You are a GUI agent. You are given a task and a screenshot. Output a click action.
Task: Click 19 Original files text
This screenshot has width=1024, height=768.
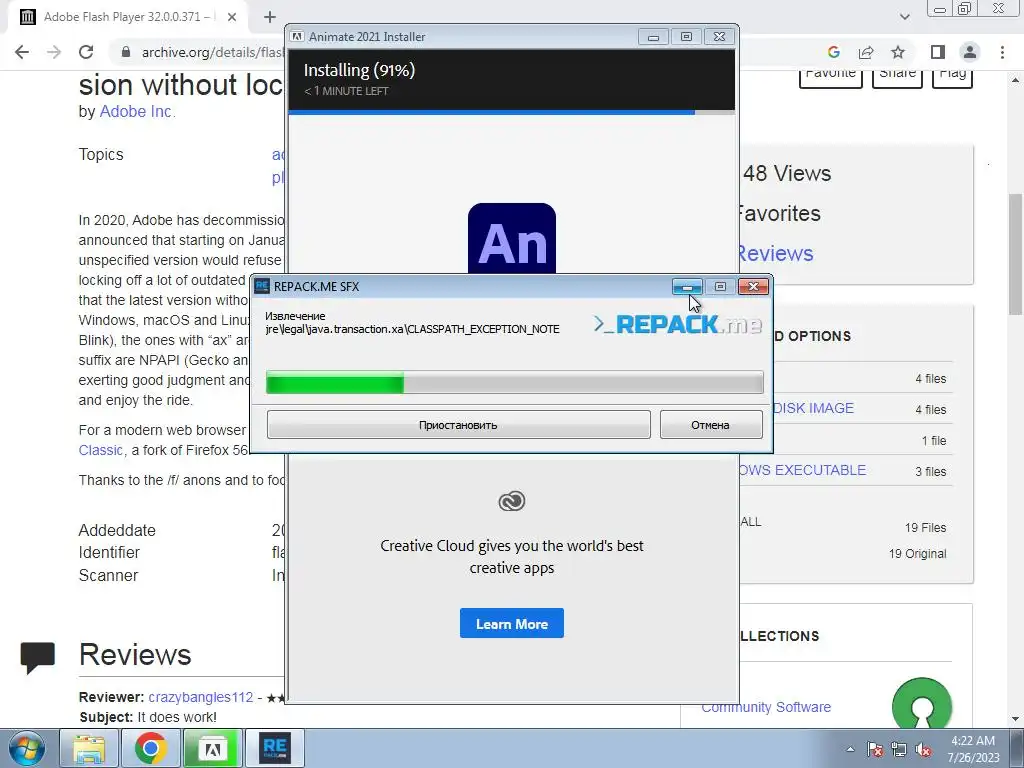click(918, 554)
